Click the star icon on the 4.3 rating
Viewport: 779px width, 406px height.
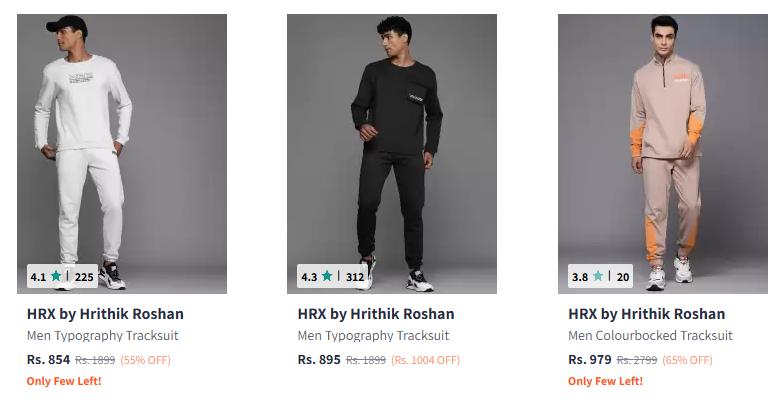point(327,276)
